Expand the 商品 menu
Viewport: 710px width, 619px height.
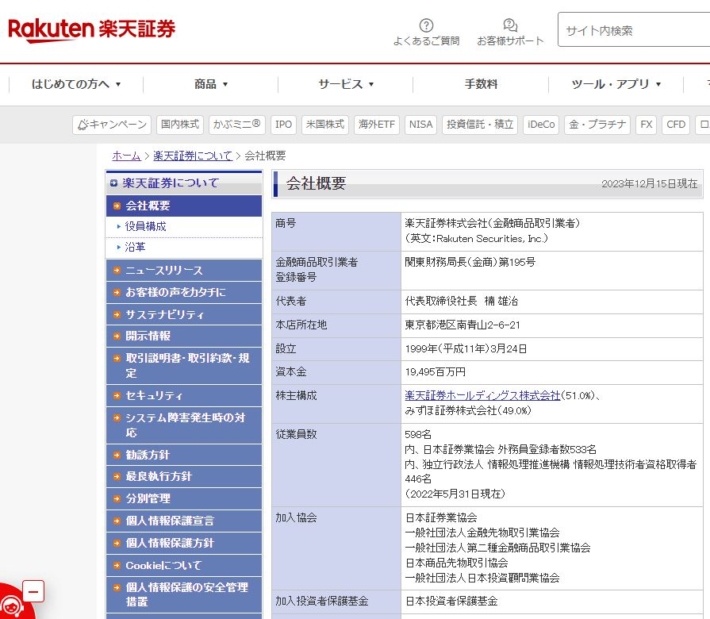tap(211, 84)
